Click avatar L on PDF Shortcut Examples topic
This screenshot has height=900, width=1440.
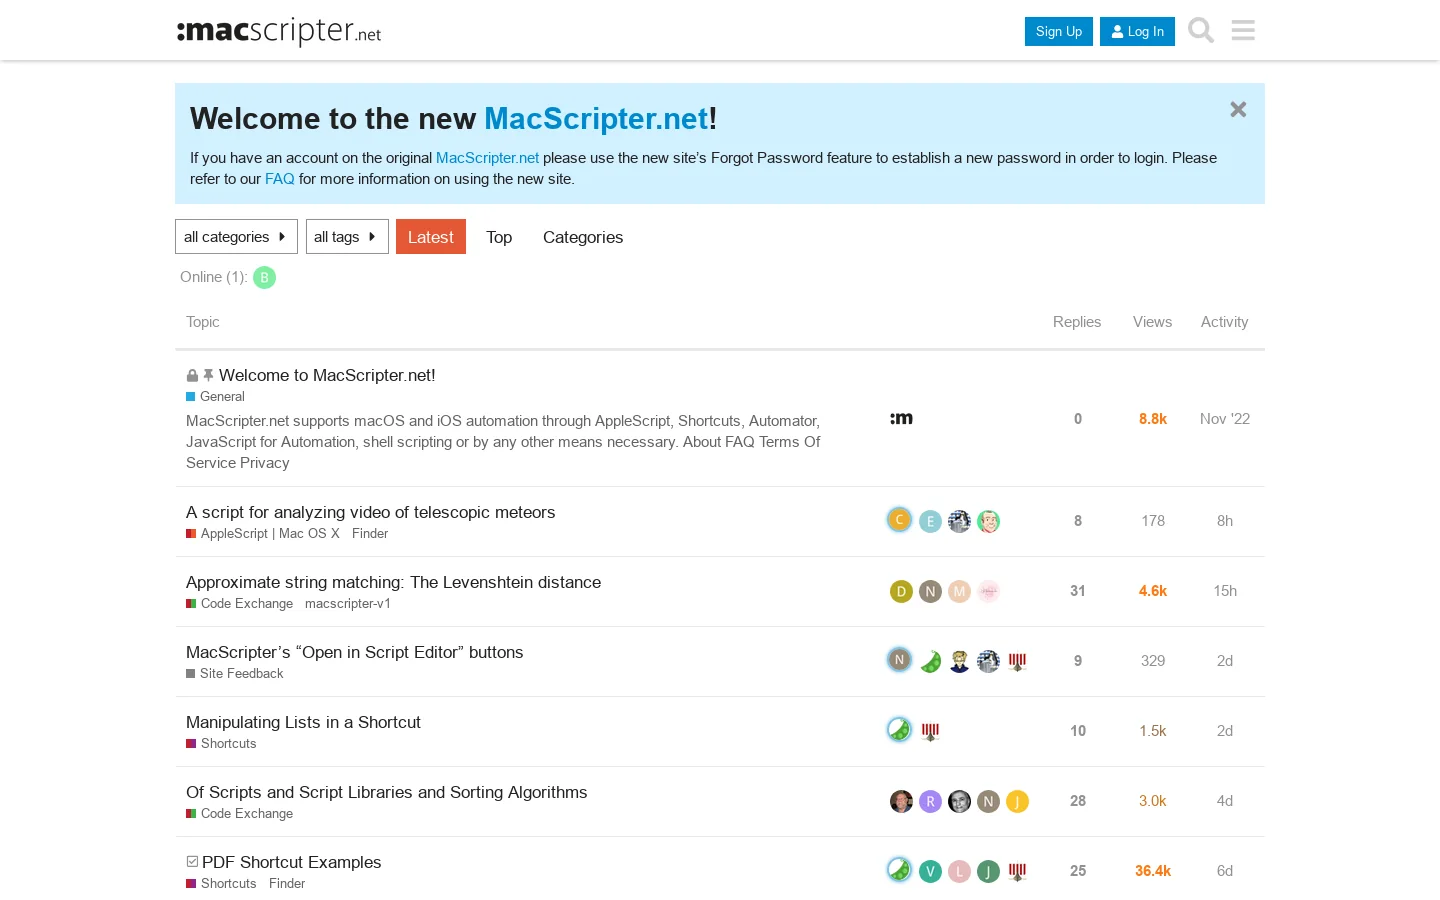pyautogui.click(x=959, y=872)
